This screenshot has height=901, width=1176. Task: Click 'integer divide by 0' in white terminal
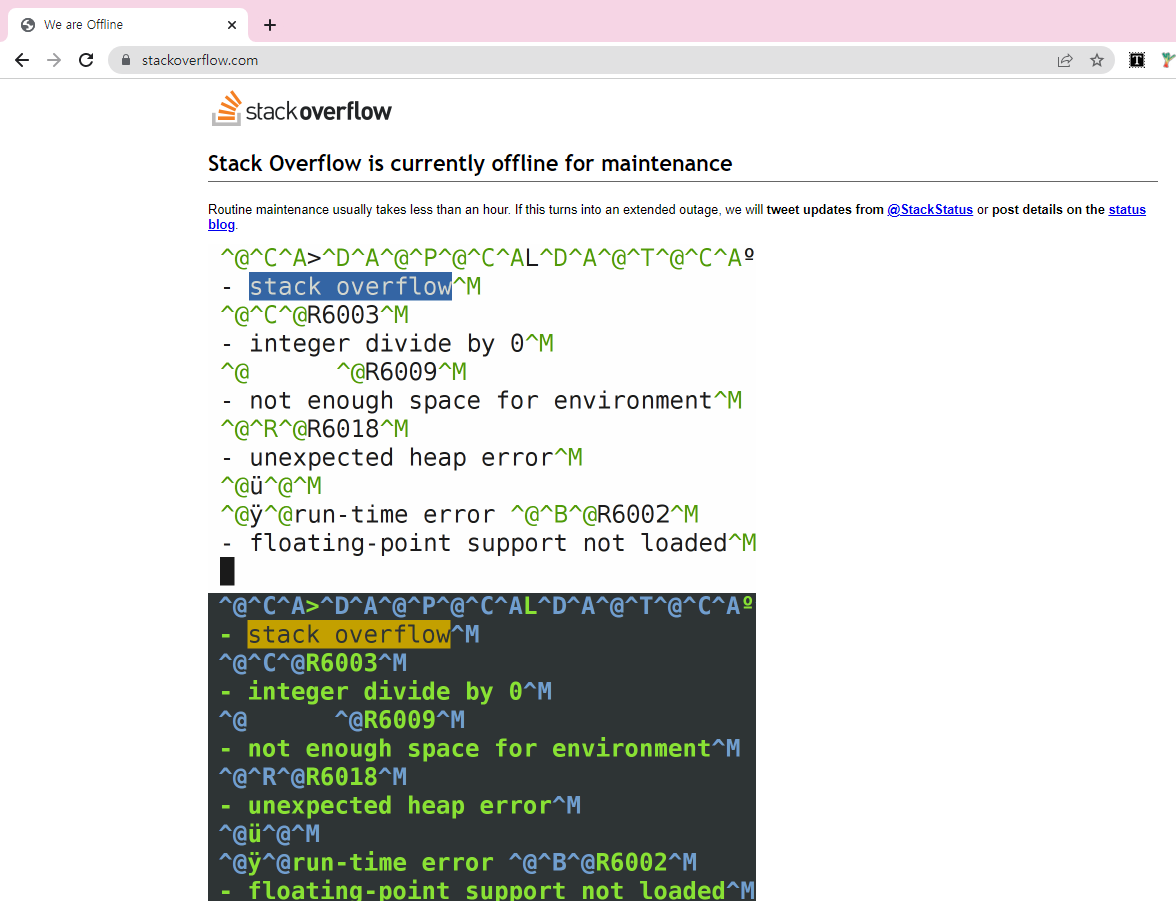[x=387, y=344]
